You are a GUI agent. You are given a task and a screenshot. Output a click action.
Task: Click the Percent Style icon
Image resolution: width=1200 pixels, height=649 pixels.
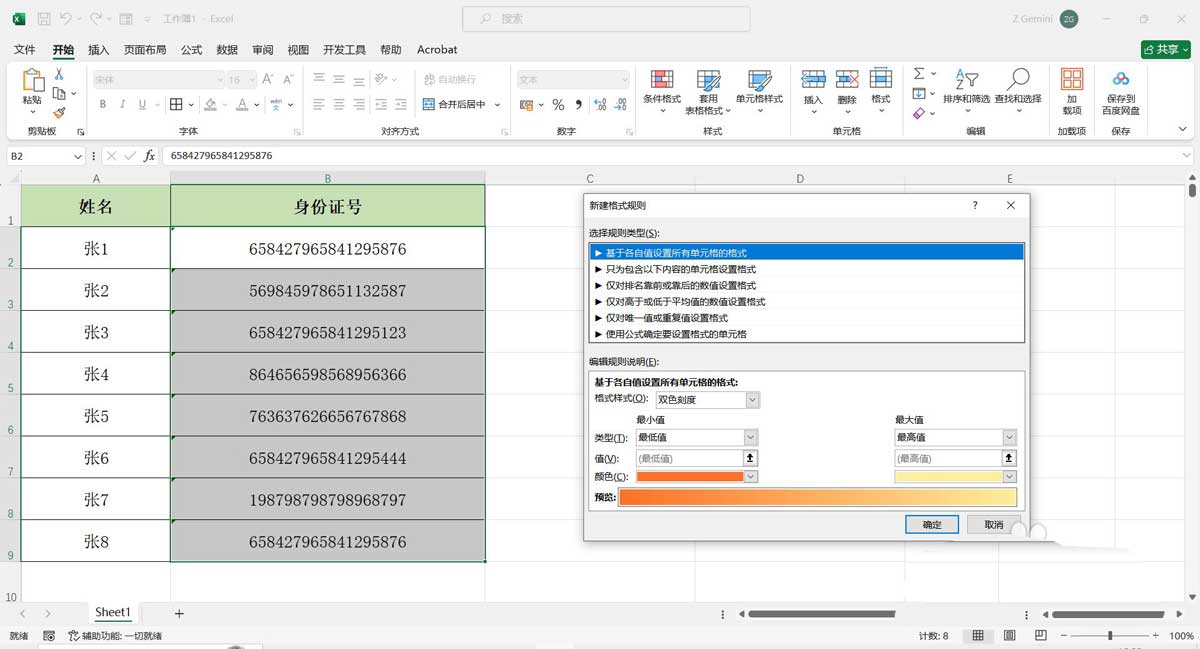(558, 104)
